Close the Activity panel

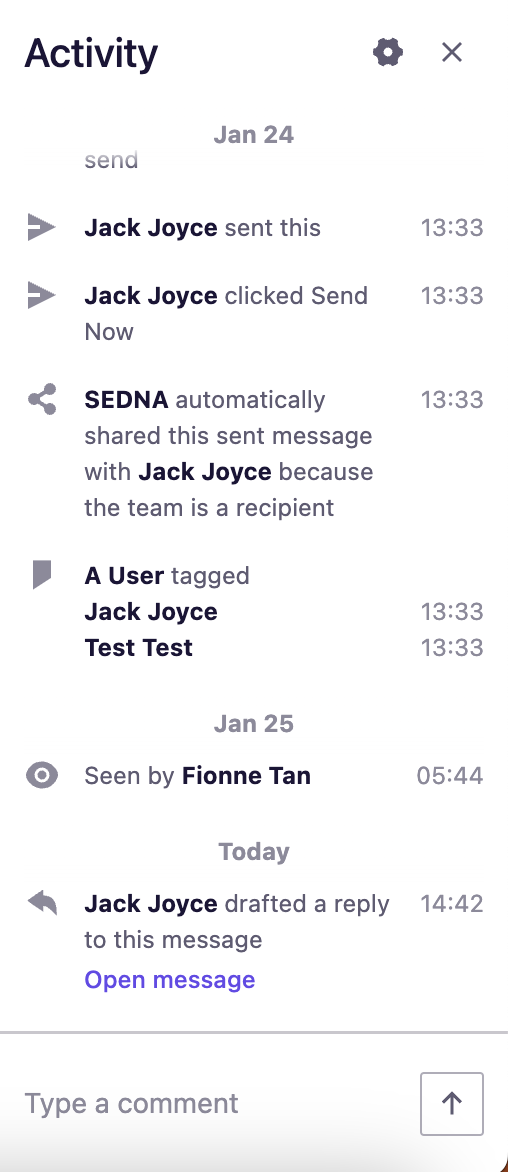click(x=452, y=52)
